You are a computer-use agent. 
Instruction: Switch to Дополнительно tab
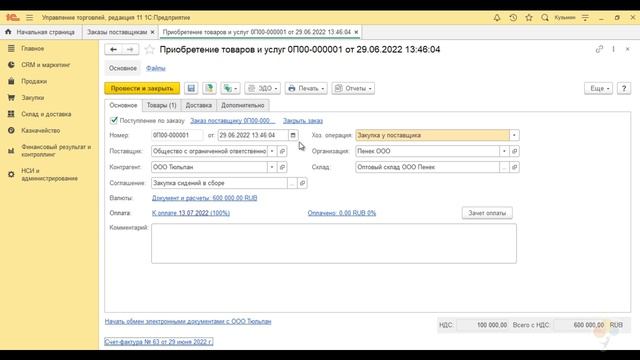click(x=243, y=105)
